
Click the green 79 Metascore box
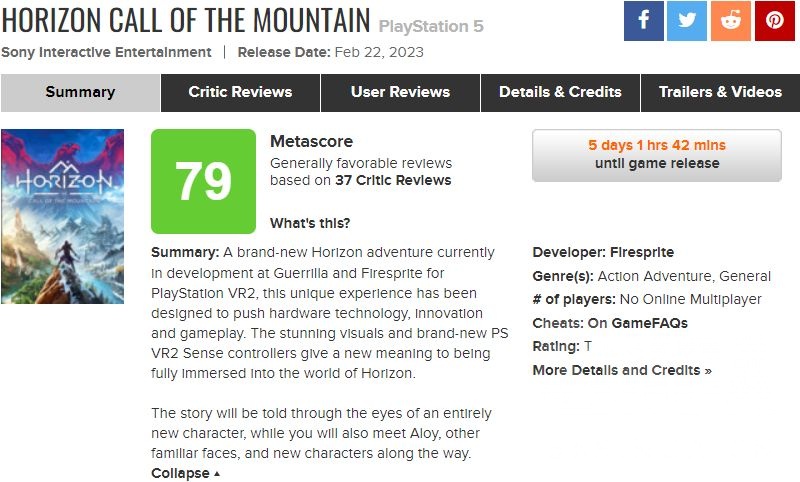(x=203, y=181)
